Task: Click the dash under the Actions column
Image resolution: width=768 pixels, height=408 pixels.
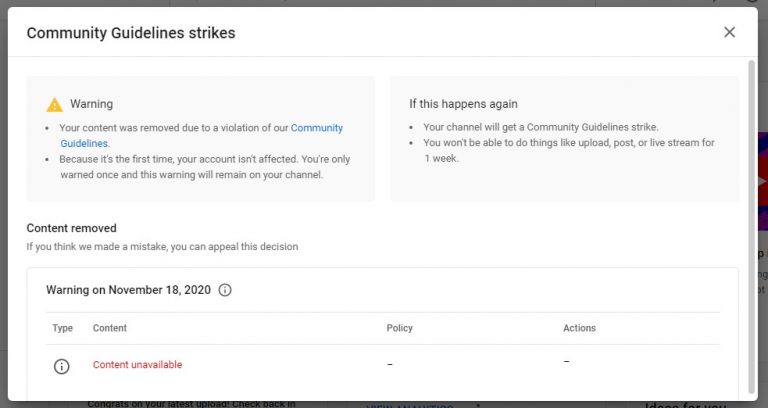Action: pos(566,361)
